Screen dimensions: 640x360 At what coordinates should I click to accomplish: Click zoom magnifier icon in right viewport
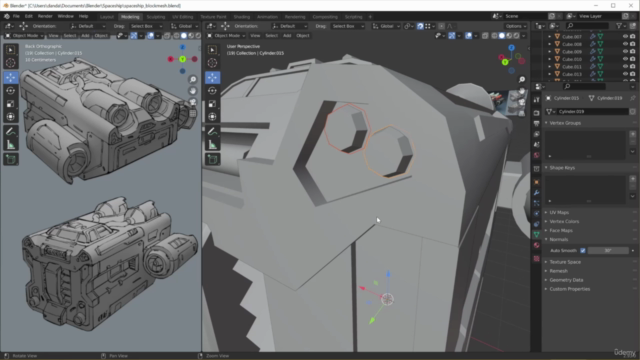coord(522,80)
